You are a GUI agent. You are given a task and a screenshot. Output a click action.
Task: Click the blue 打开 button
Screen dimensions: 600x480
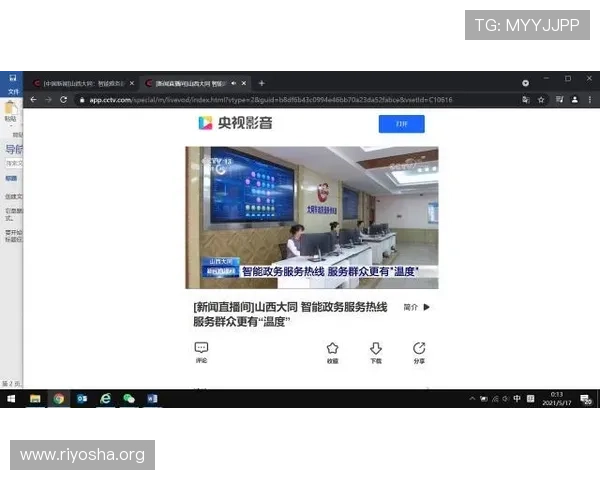point(401,124)
